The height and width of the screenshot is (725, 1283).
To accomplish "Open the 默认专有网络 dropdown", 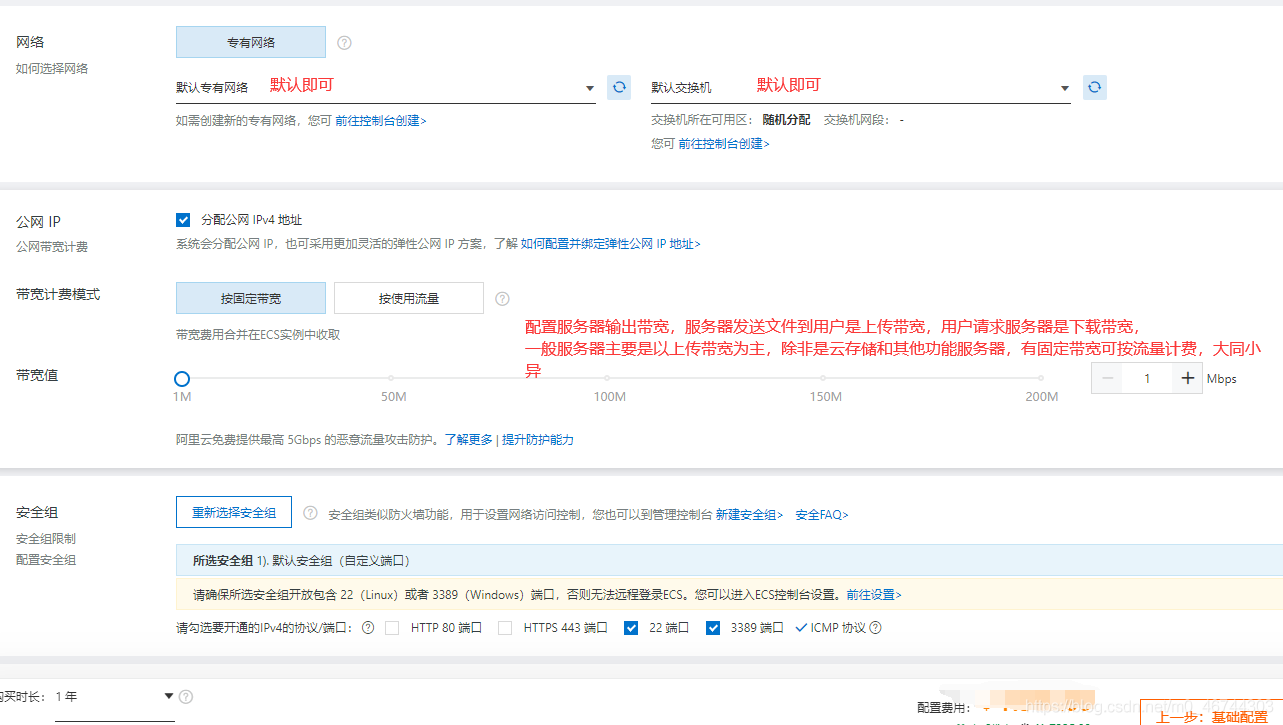I will click(x=385, y=88).
